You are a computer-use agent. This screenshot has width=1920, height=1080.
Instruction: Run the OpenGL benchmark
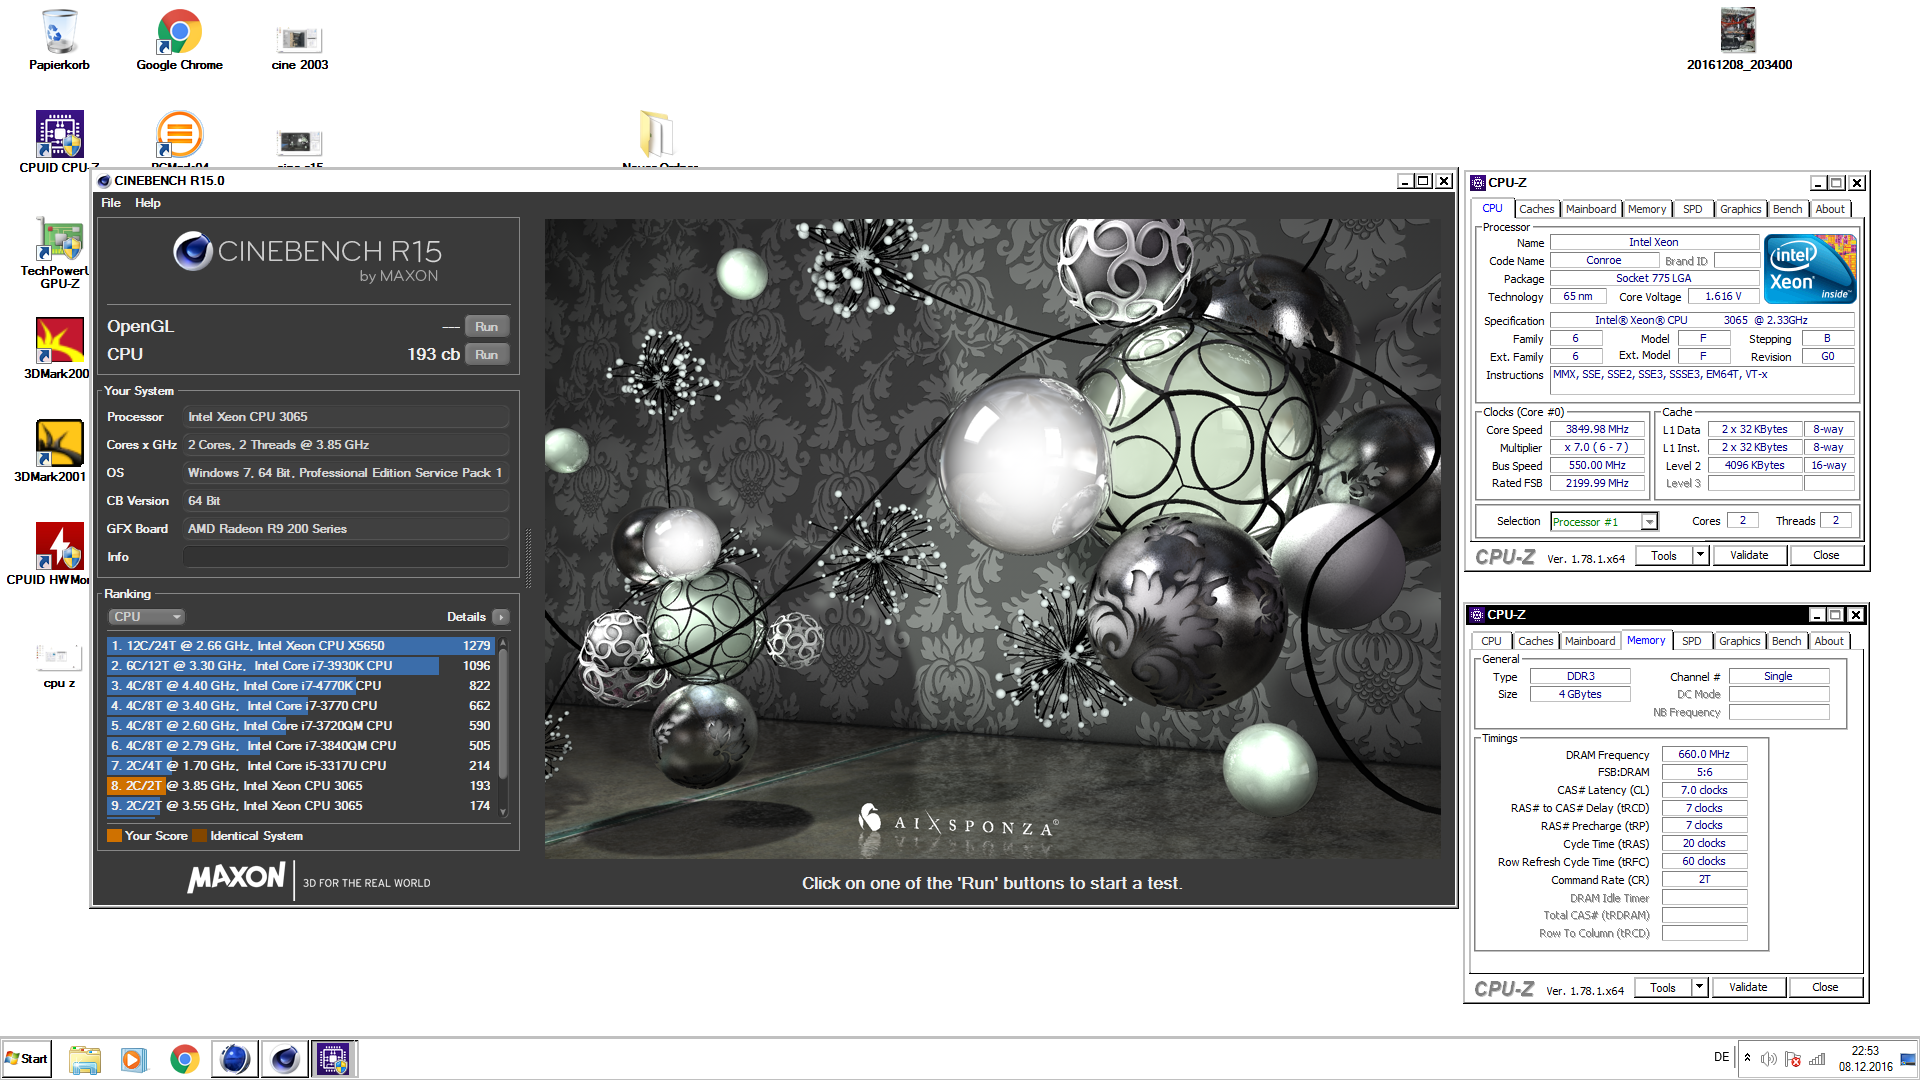486,327
